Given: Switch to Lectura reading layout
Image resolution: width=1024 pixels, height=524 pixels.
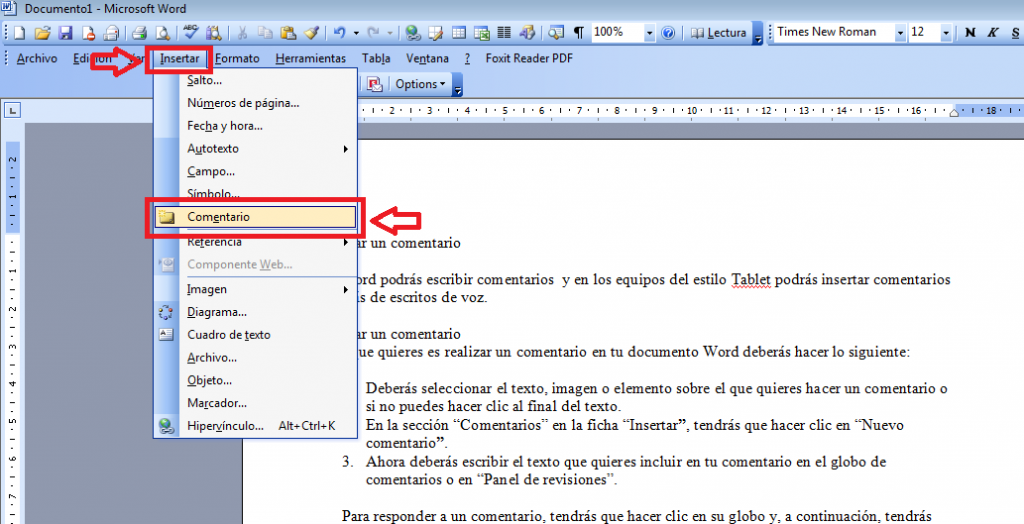Looking at the screenshot, I should 718,33.
